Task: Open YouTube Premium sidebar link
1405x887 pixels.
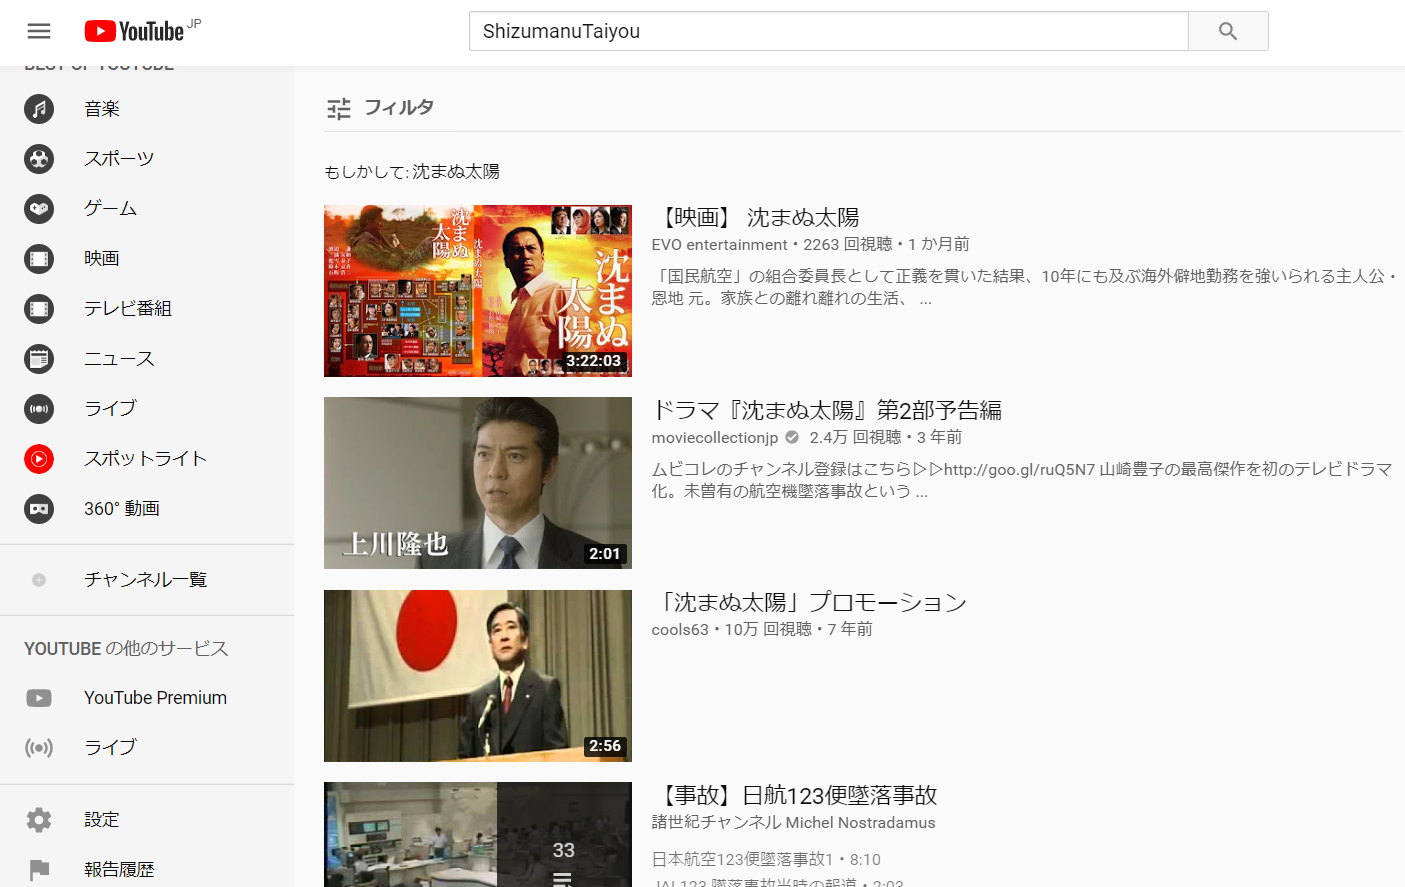Action: (x=155, y=698)
